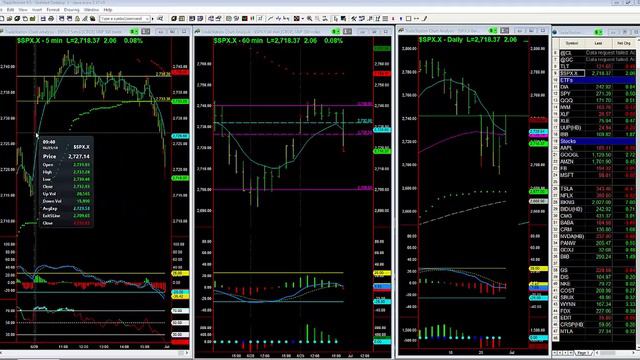Open the View menu
640x360 pixels.
tap(23, 9)
